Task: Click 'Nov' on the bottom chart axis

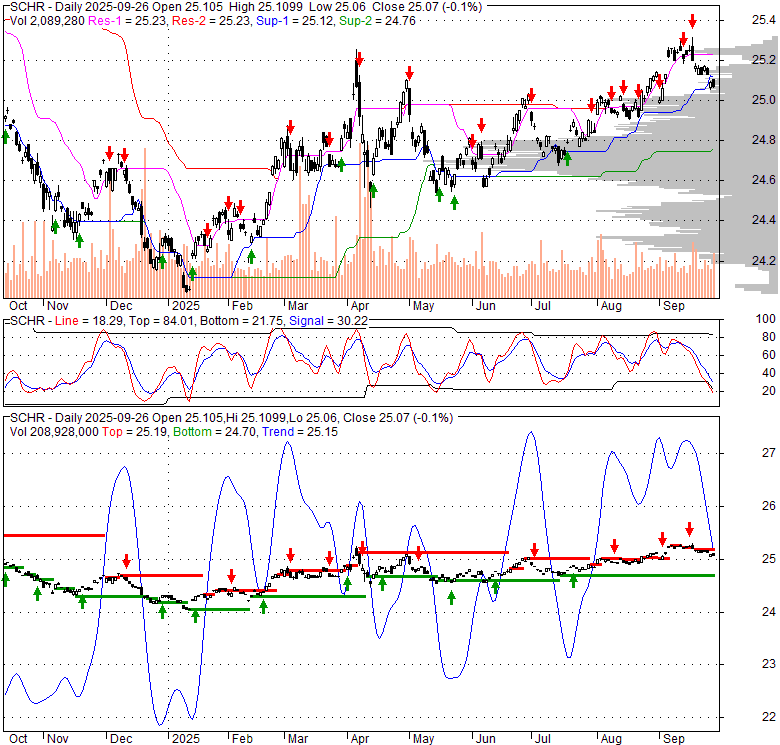Action: pyautogui.click(x=58, y=739)
